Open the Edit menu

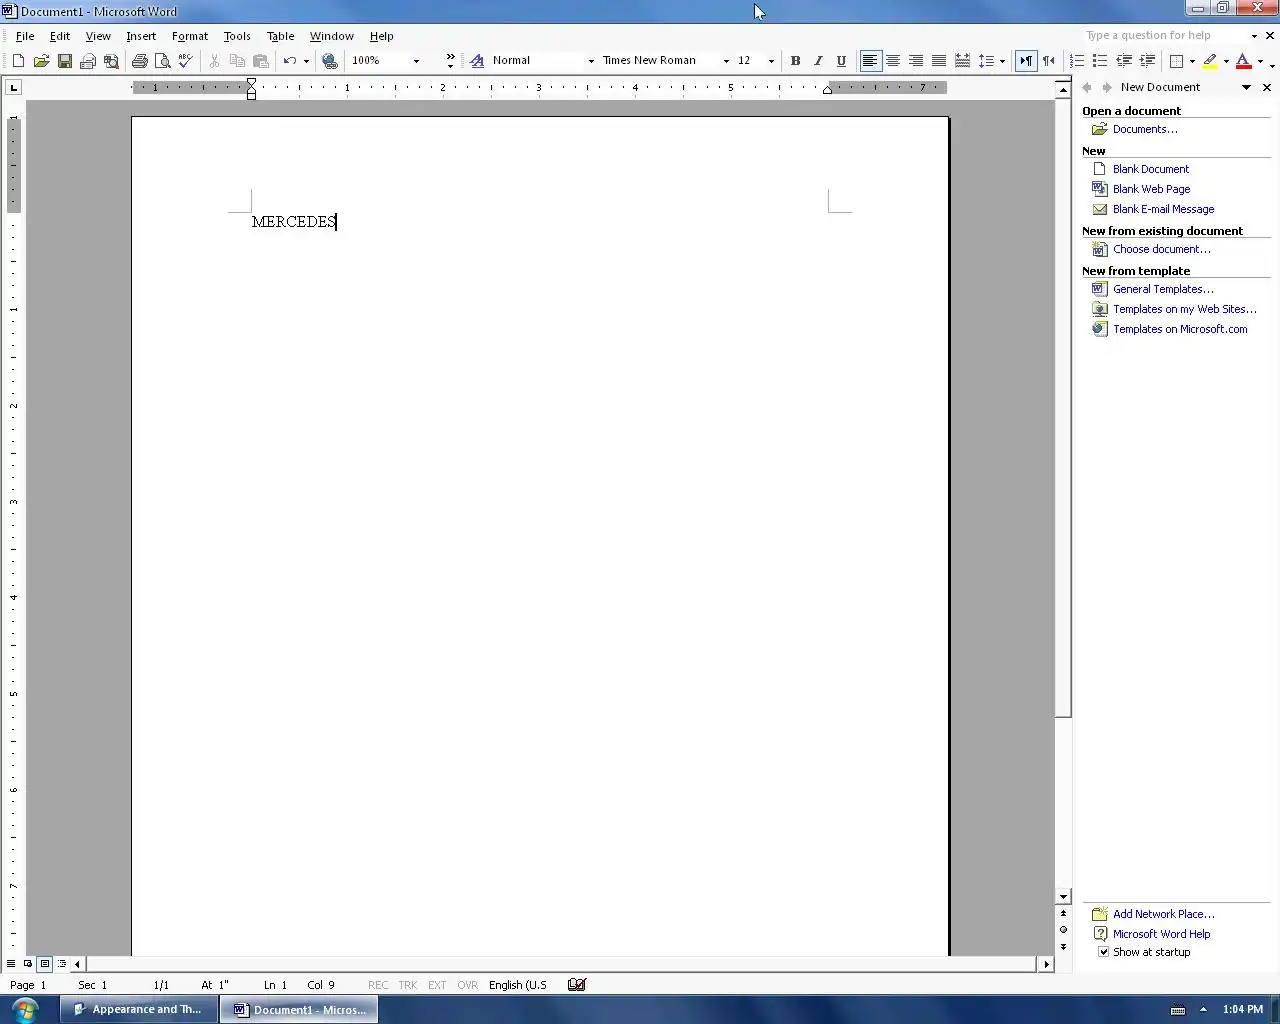click(60, 36)
